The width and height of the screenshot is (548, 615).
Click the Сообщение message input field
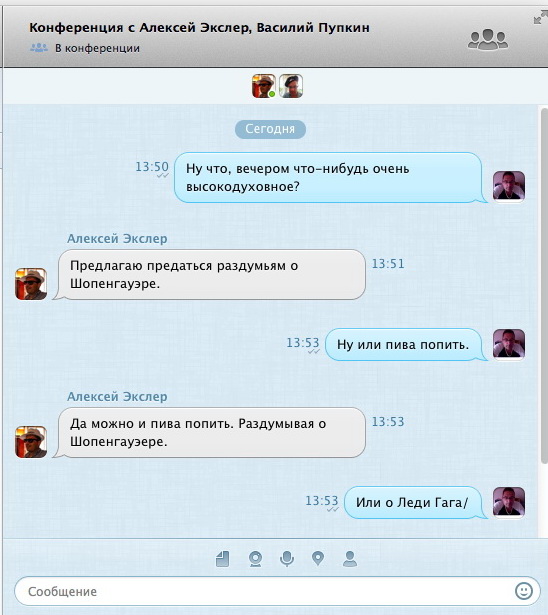coord(277,591)
